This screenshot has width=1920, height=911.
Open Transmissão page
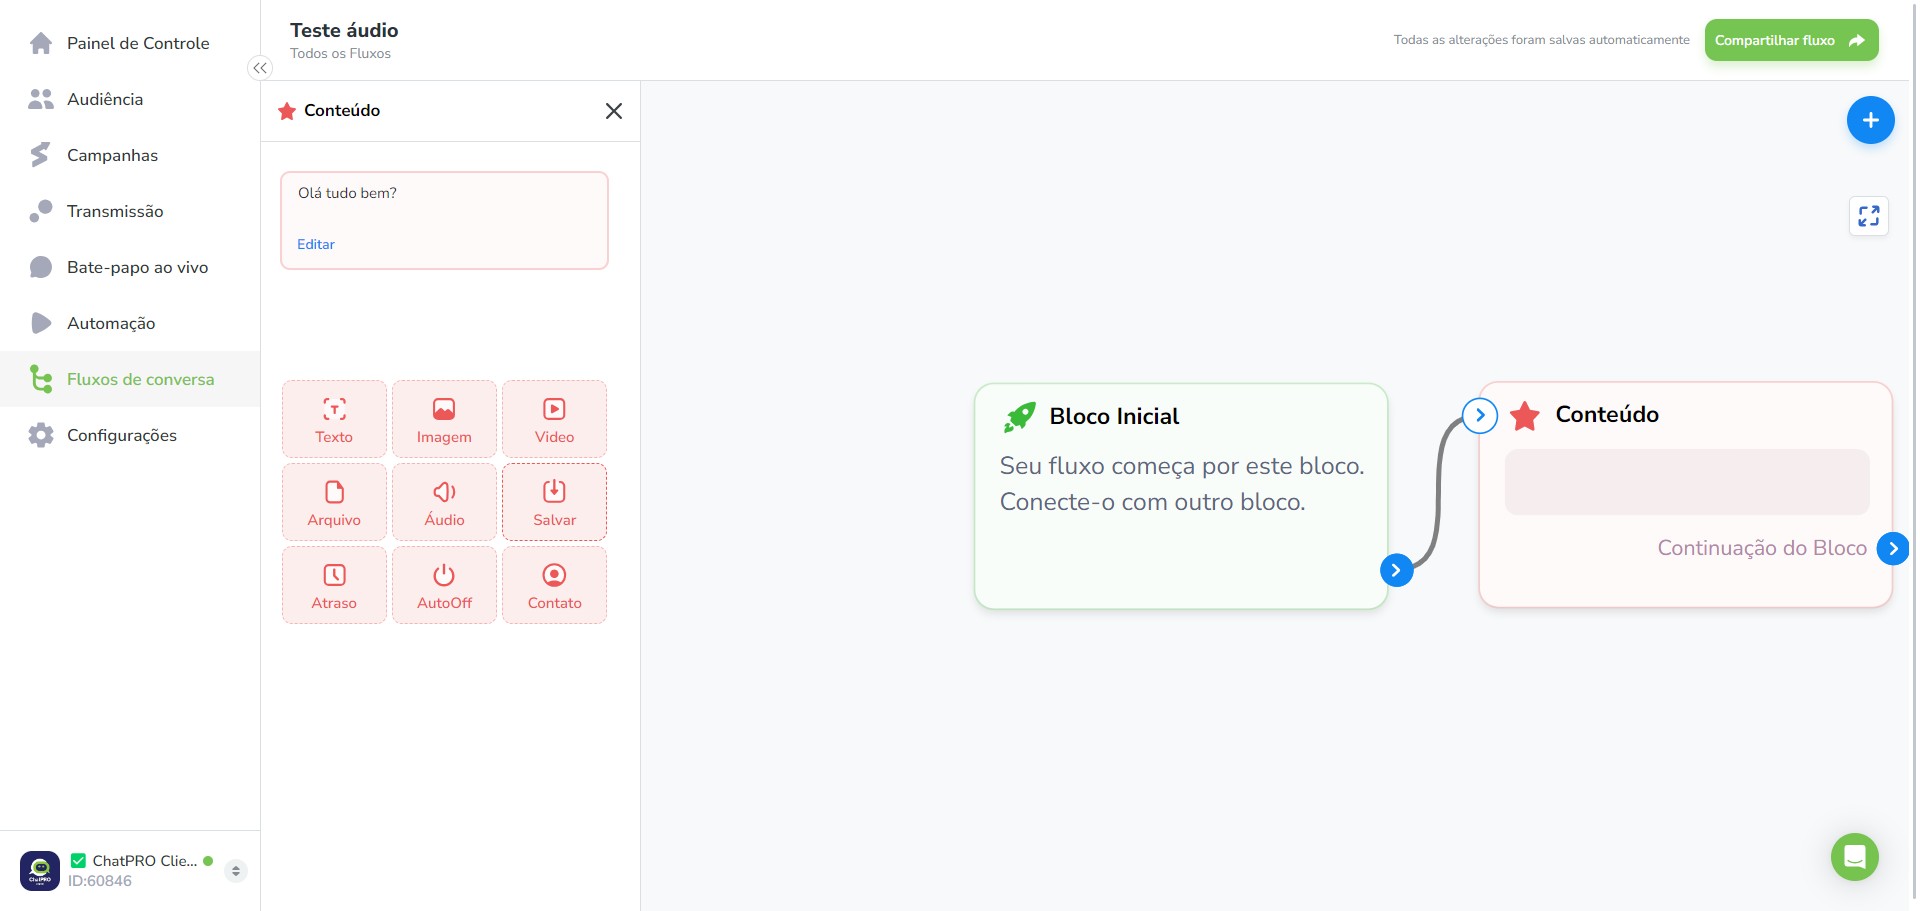[130, 211]
